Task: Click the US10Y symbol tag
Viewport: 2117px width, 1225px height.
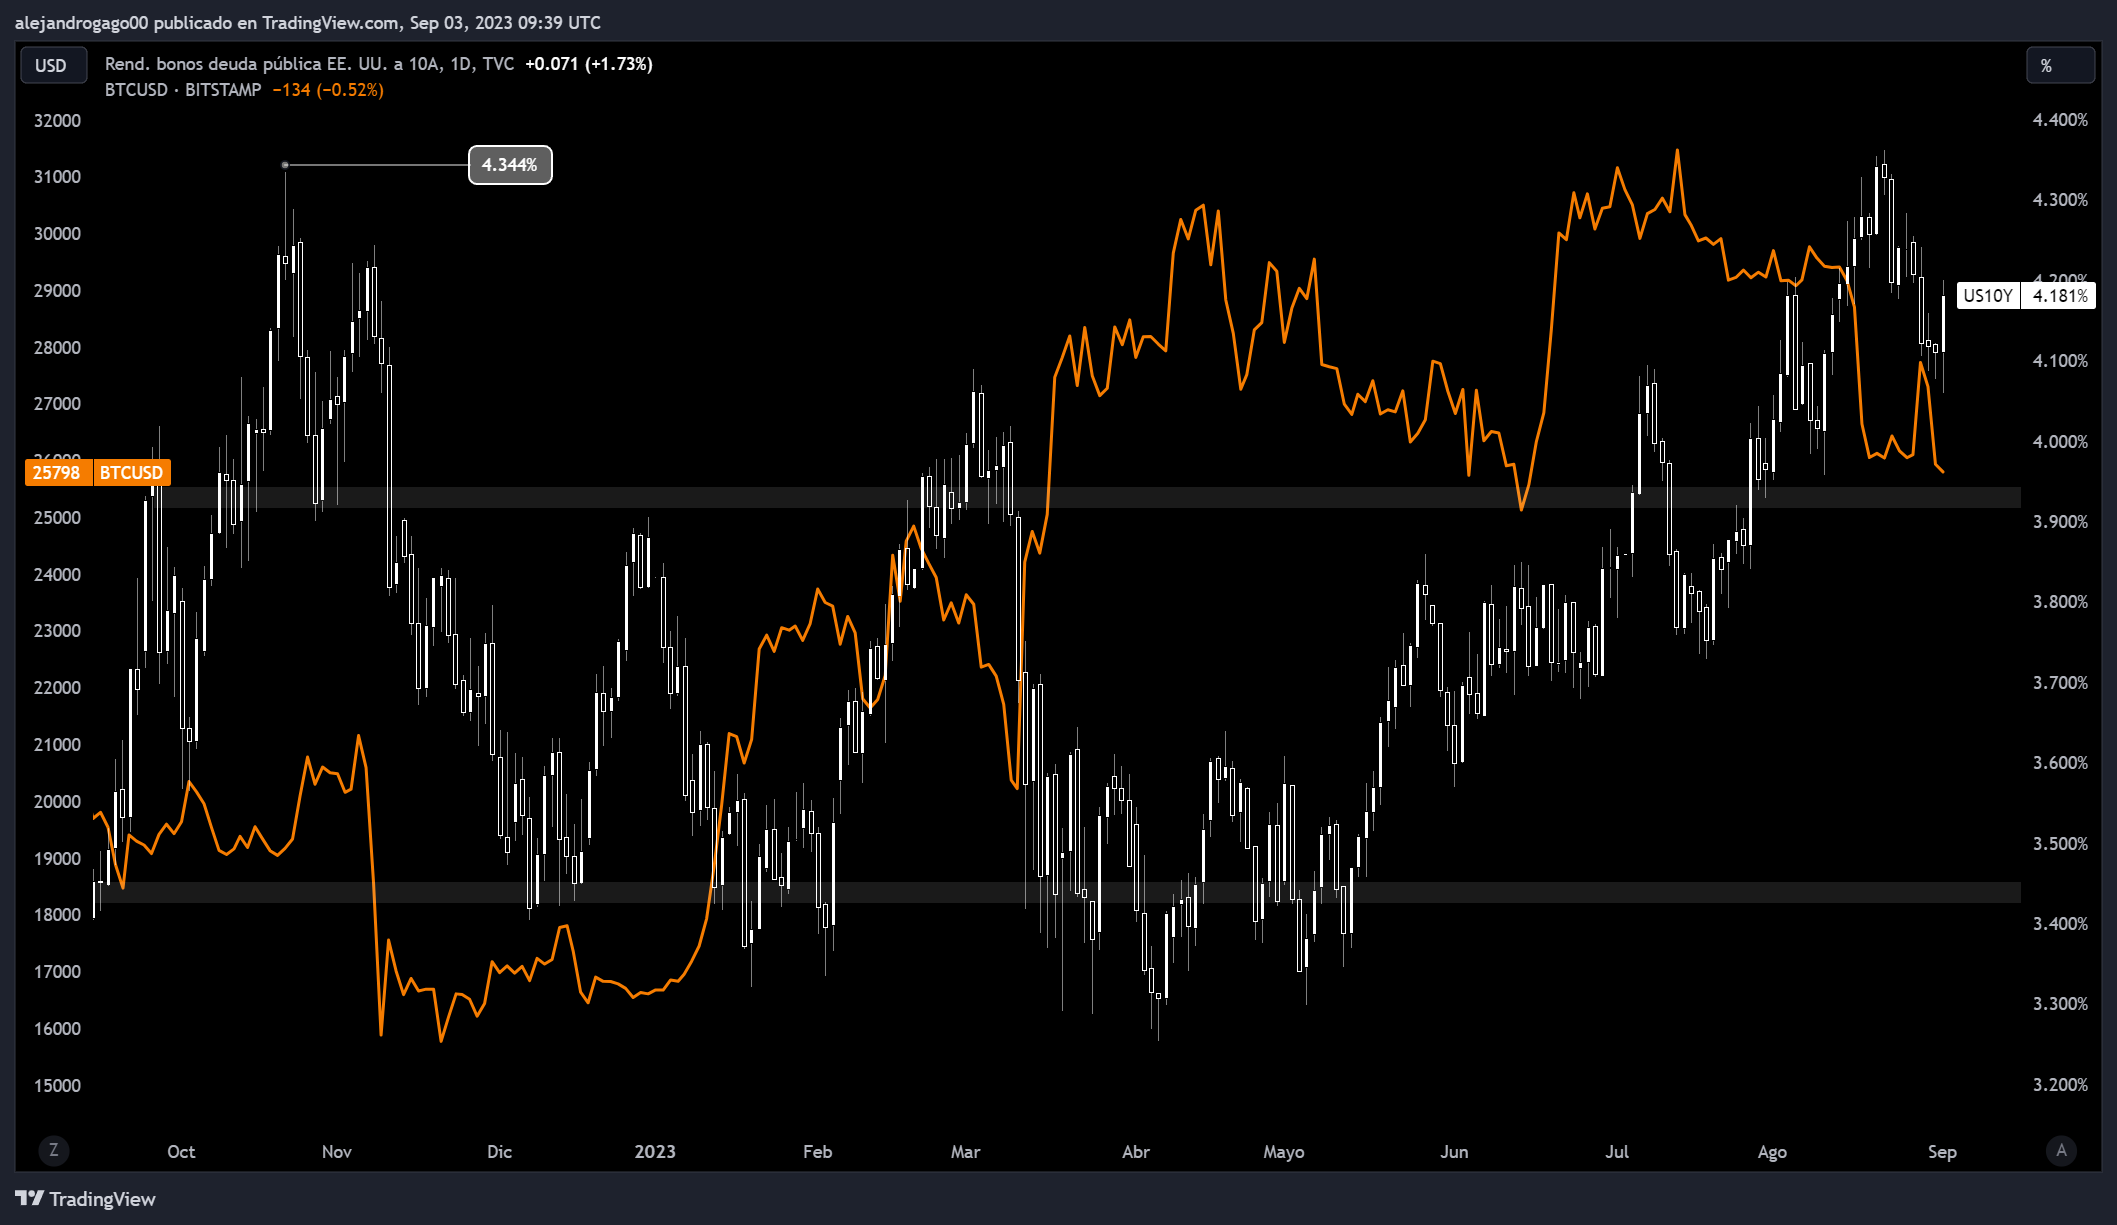Action: point(1987,295)
